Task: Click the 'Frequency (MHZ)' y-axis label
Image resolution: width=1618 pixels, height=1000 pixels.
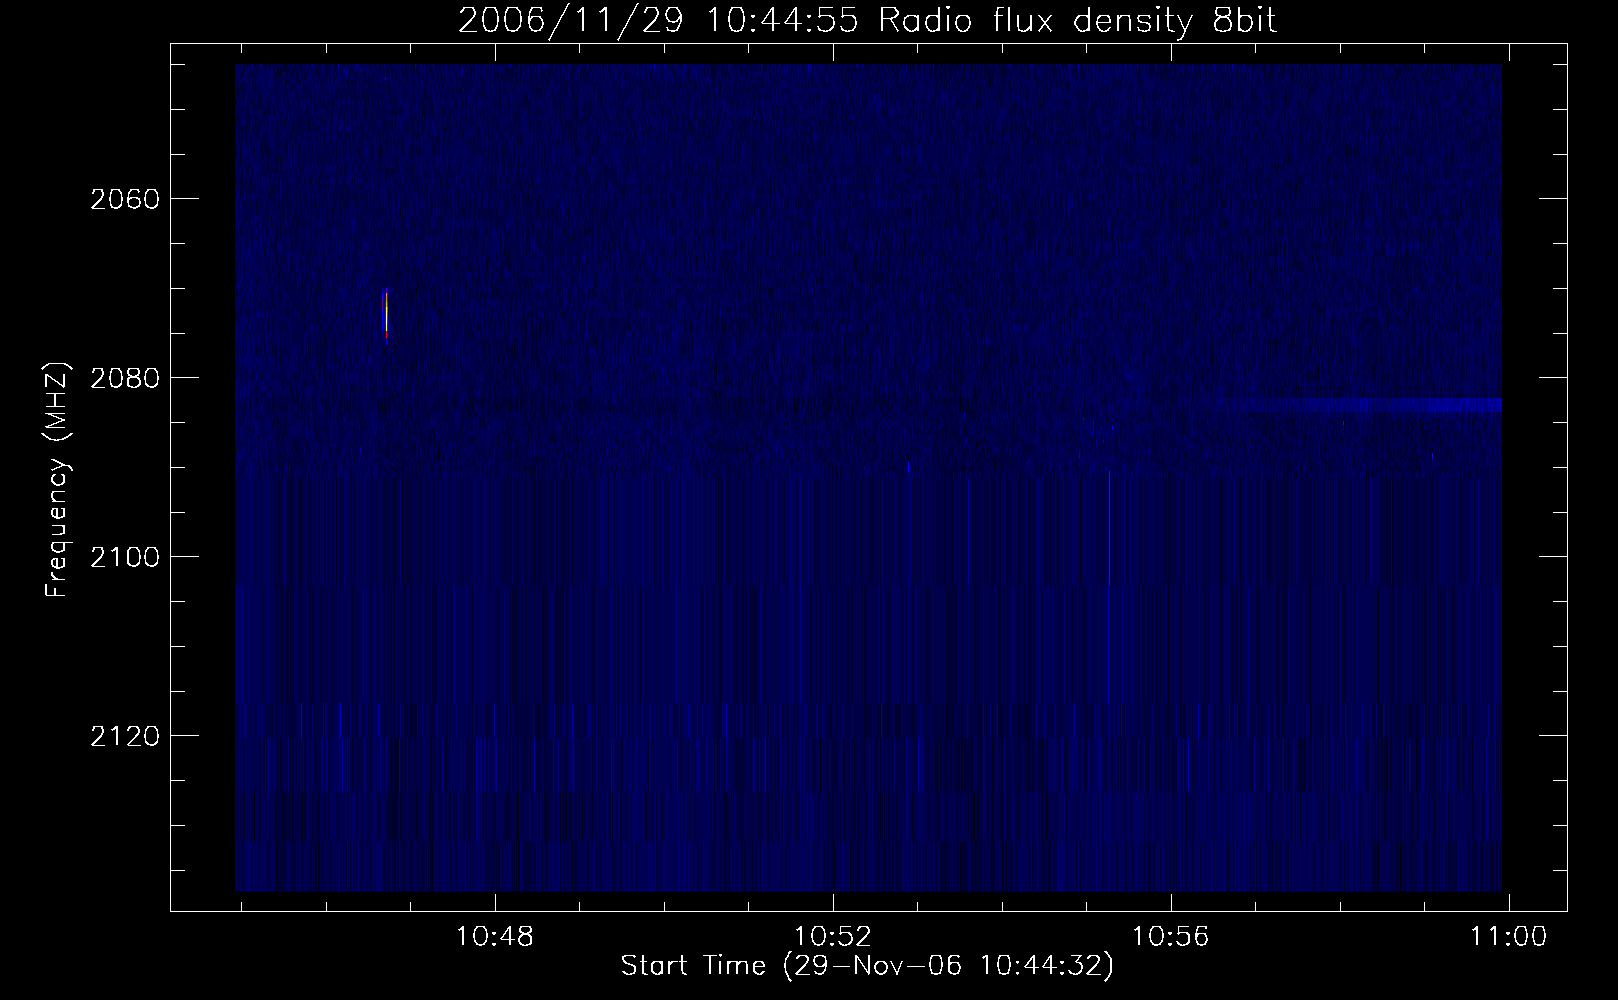Action: [57, 481]
